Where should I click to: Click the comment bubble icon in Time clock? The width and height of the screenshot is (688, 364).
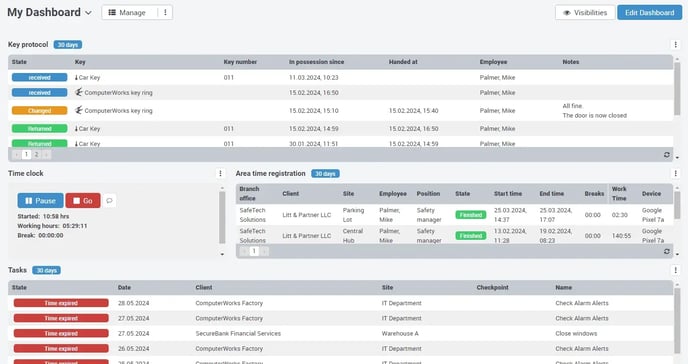(x=109, y=200)
